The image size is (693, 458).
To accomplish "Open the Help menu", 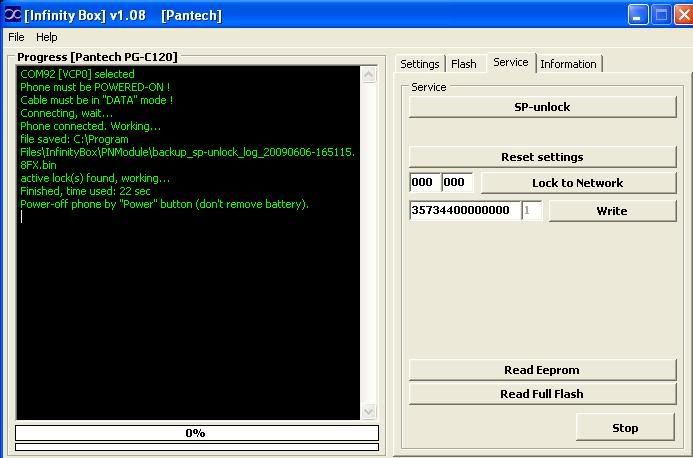I will click(x=46, y=37).
